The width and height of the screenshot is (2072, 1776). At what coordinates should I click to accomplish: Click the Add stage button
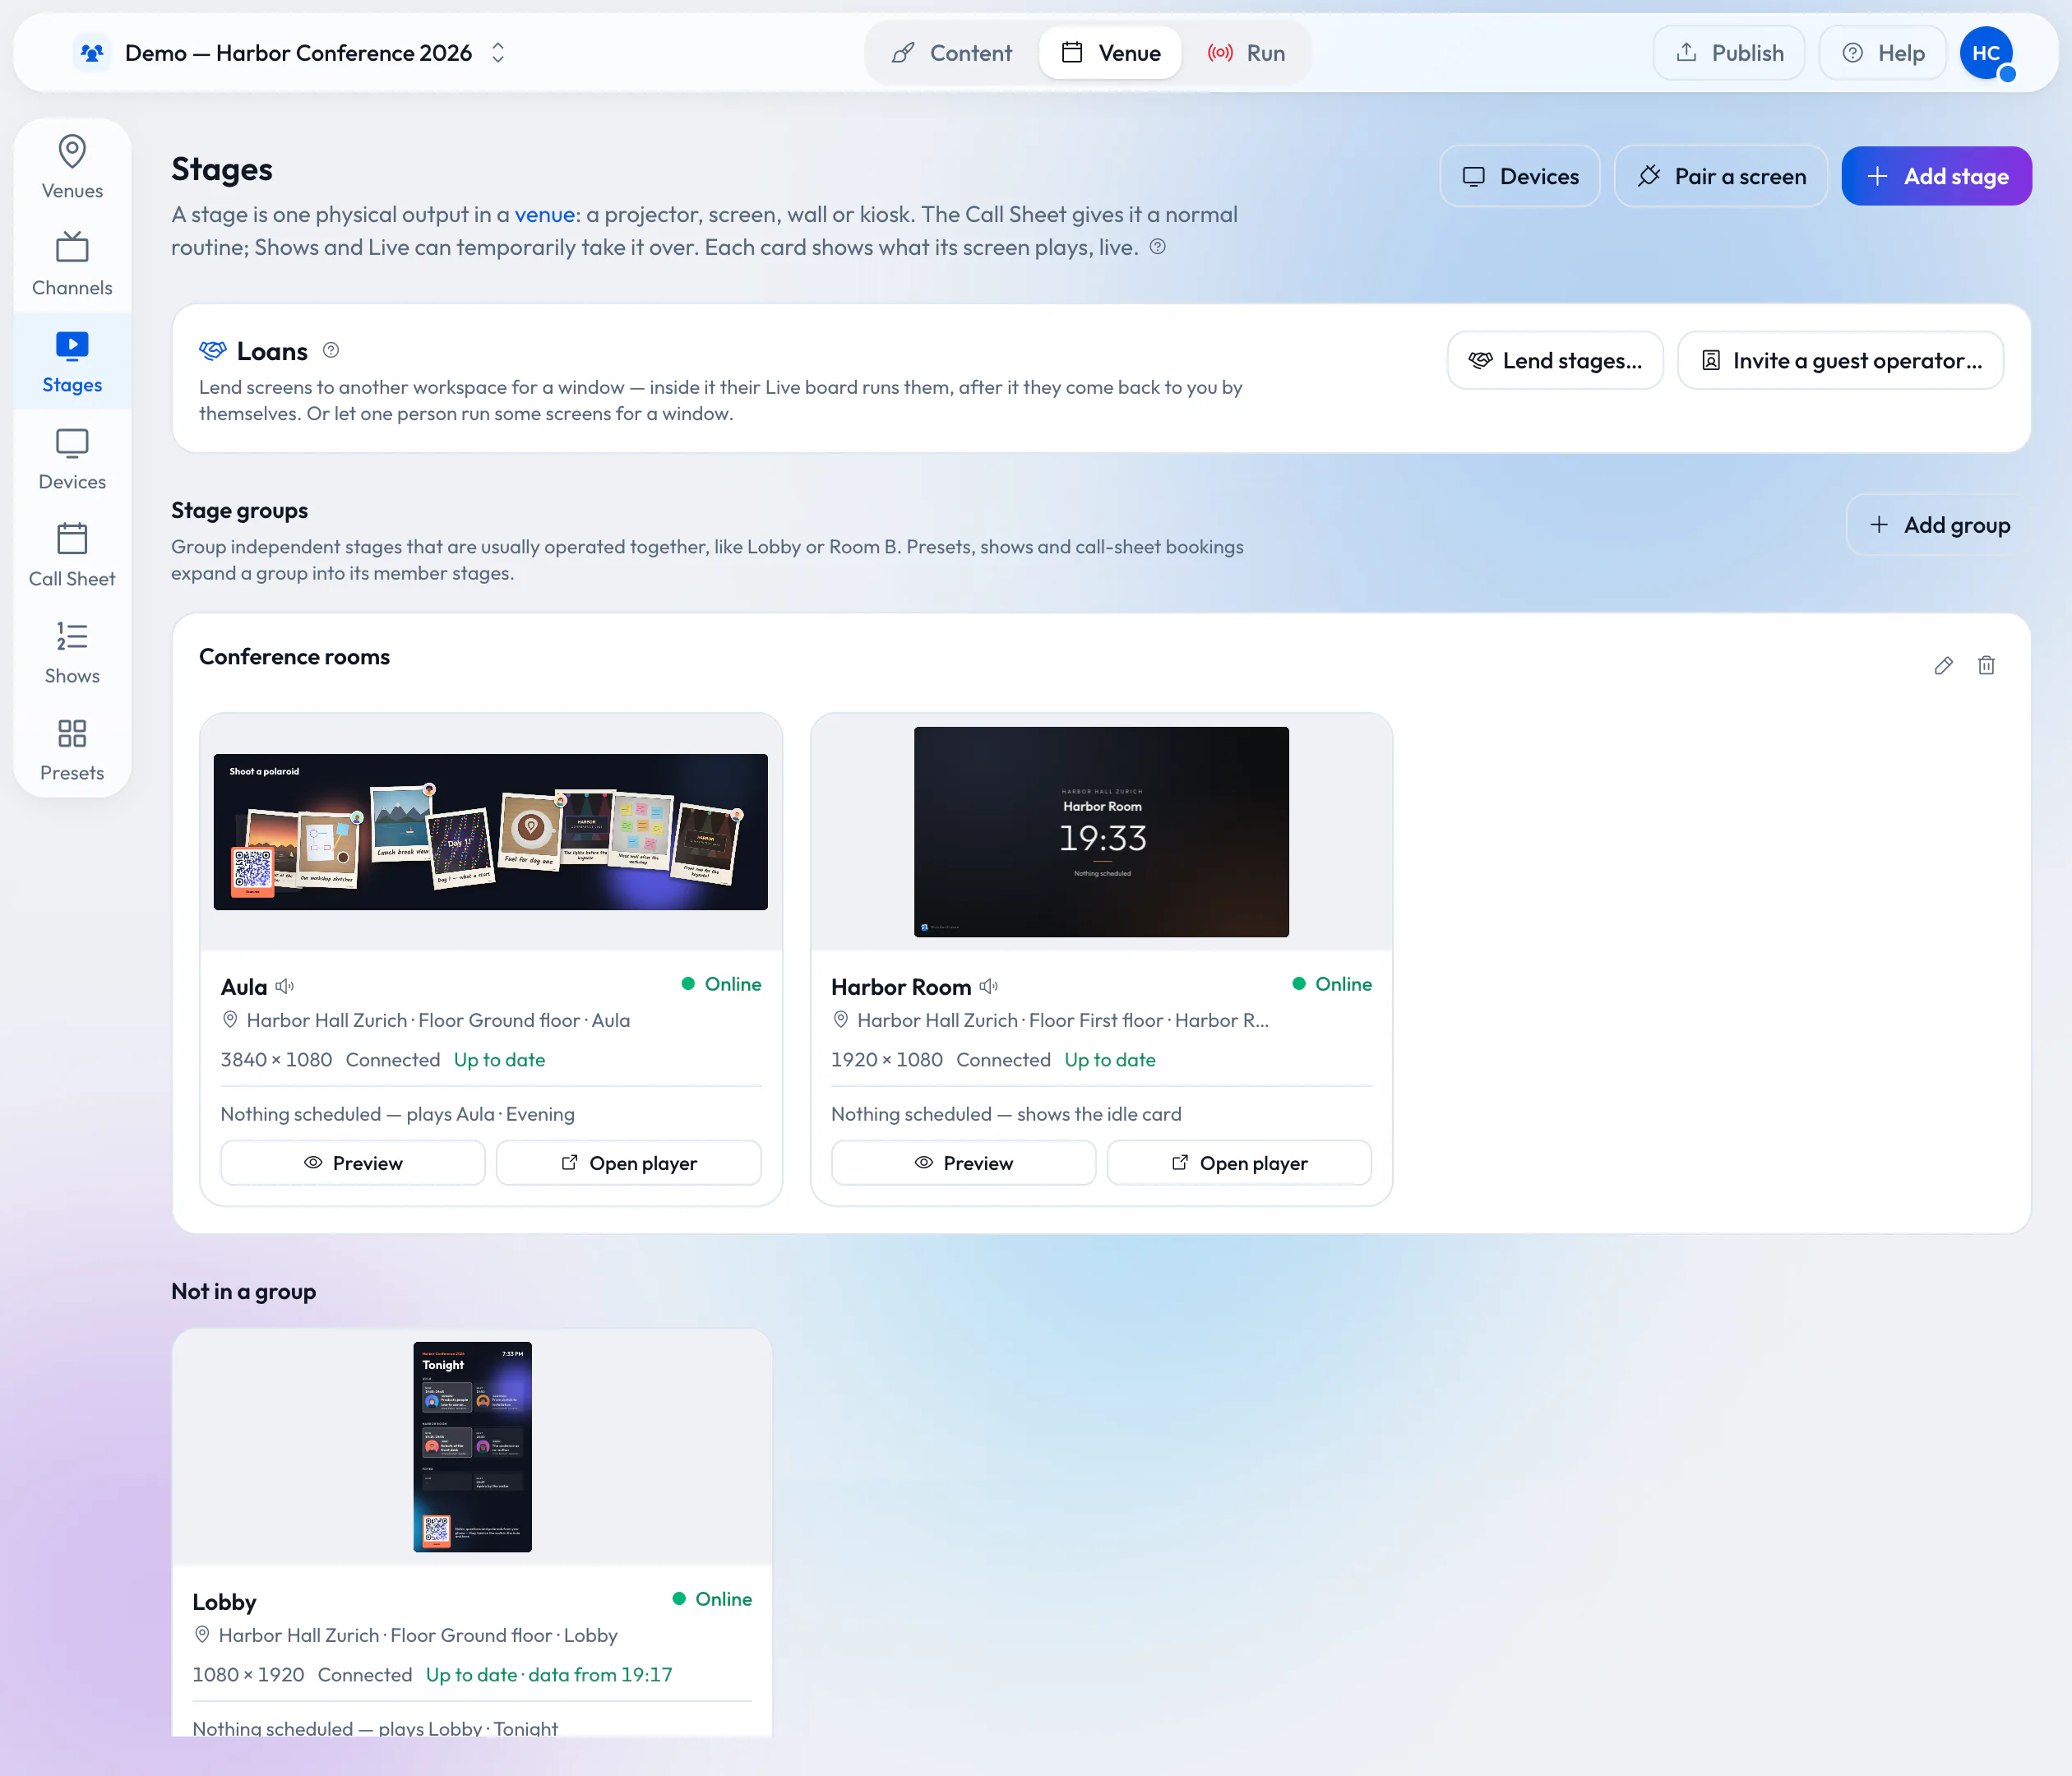click(1936, 177)
